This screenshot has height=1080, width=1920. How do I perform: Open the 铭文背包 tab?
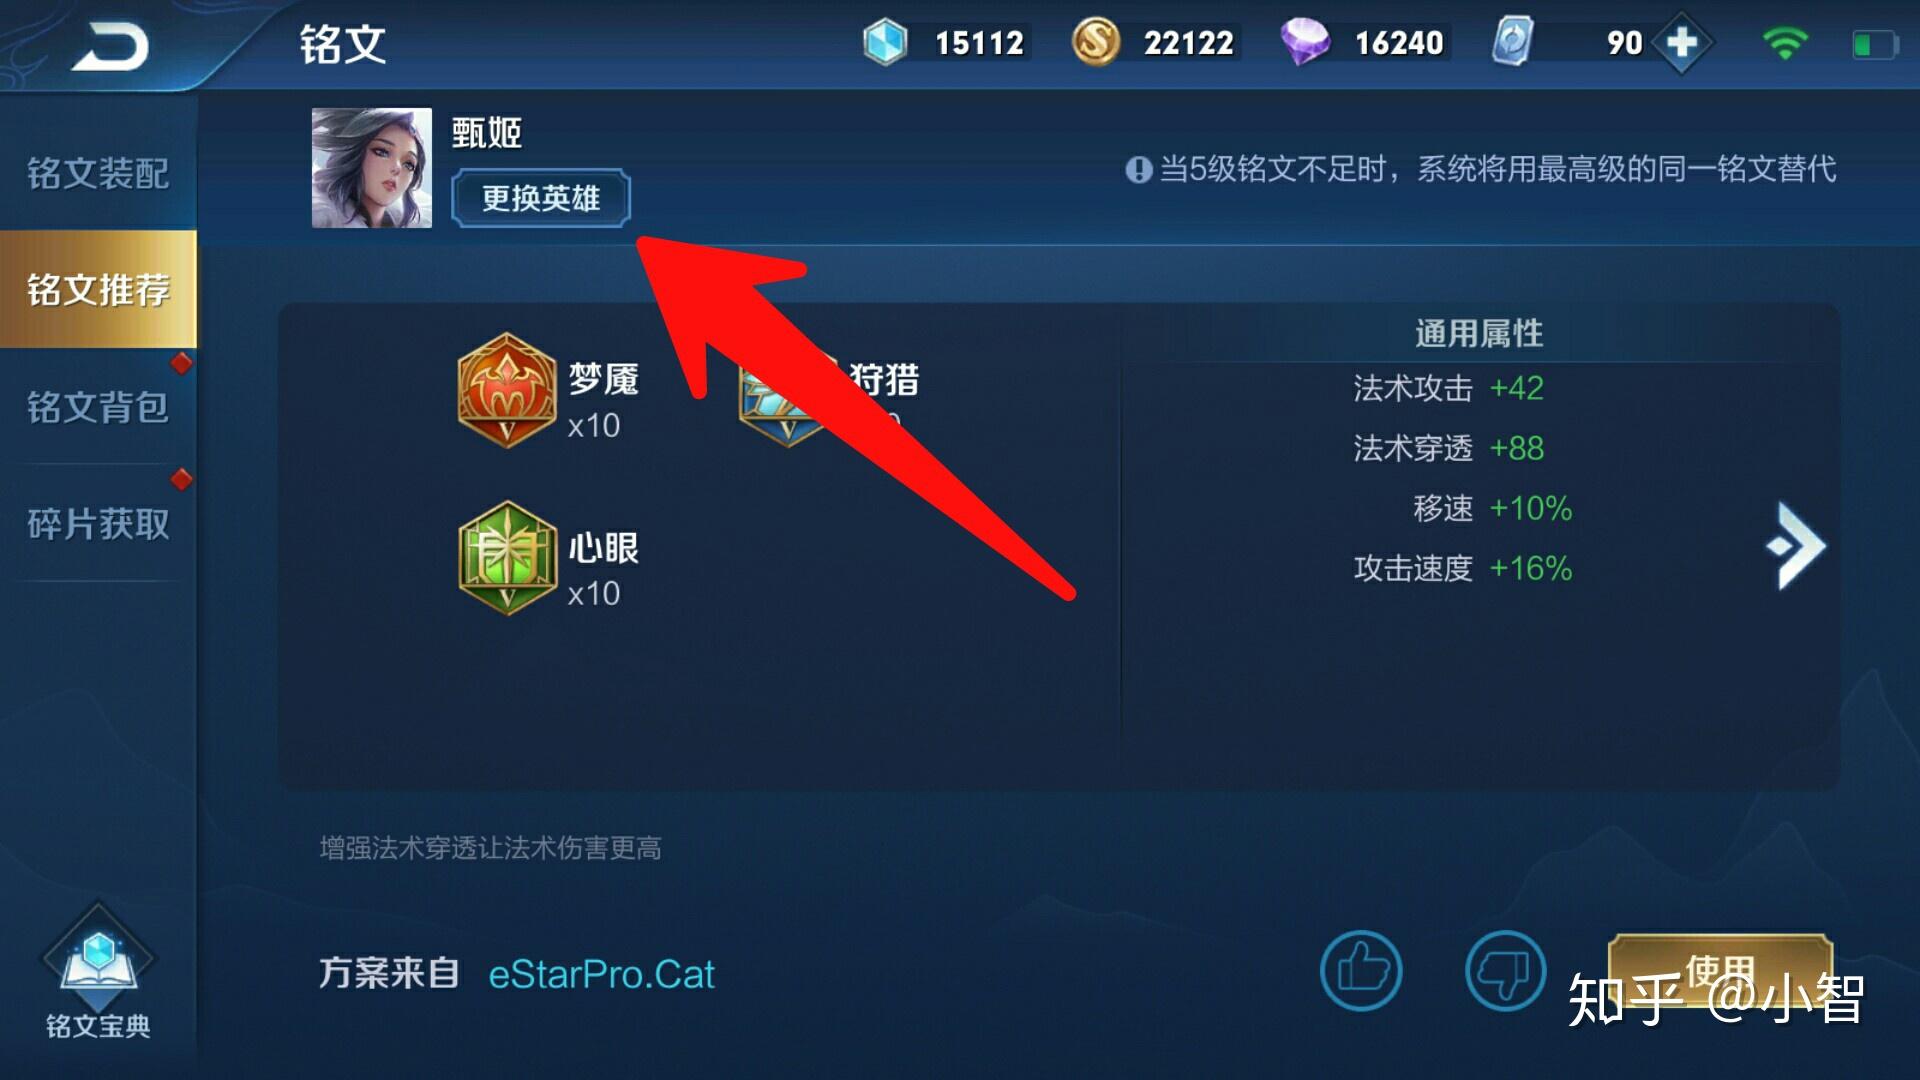point(98,407)
